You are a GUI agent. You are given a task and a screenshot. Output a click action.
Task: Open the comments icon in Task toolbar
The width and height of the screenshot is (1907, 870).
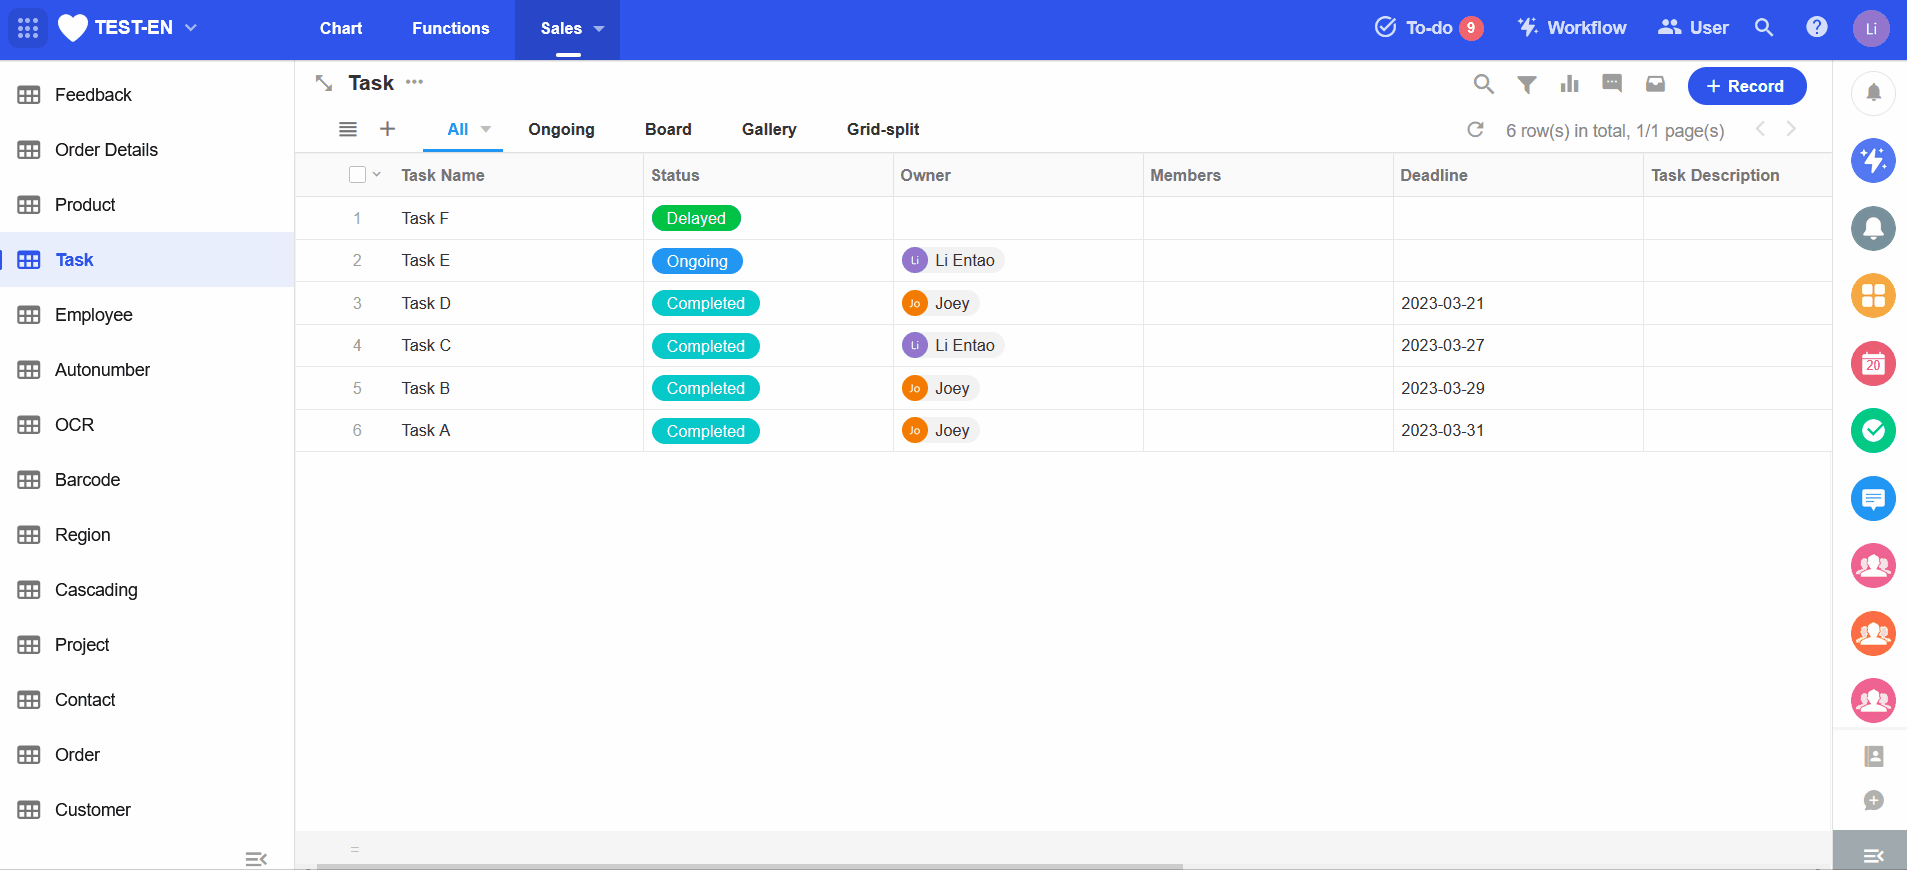(1612, 84)
